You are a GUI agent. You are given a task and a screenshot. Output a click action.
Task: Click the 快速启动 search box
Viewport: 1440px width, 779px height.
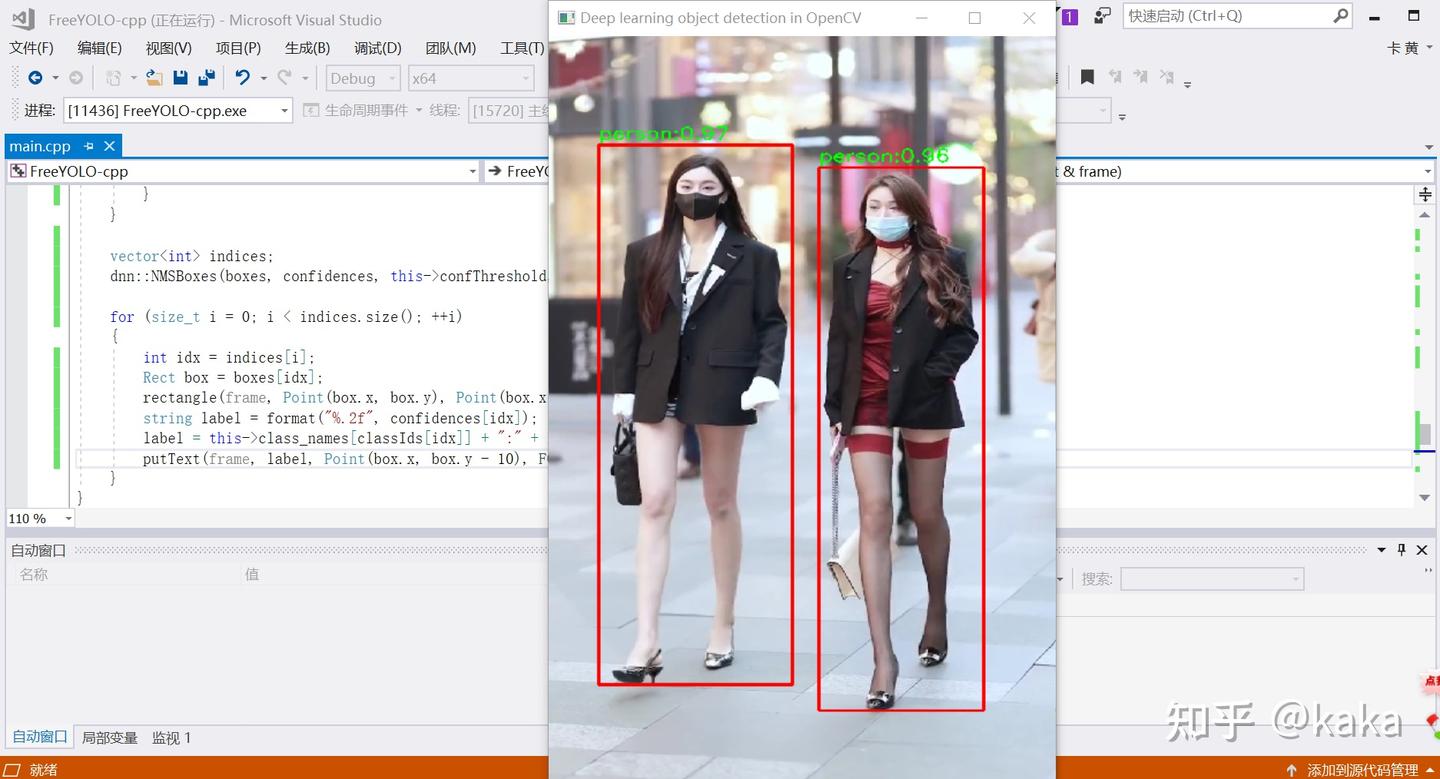[1237, 16]
